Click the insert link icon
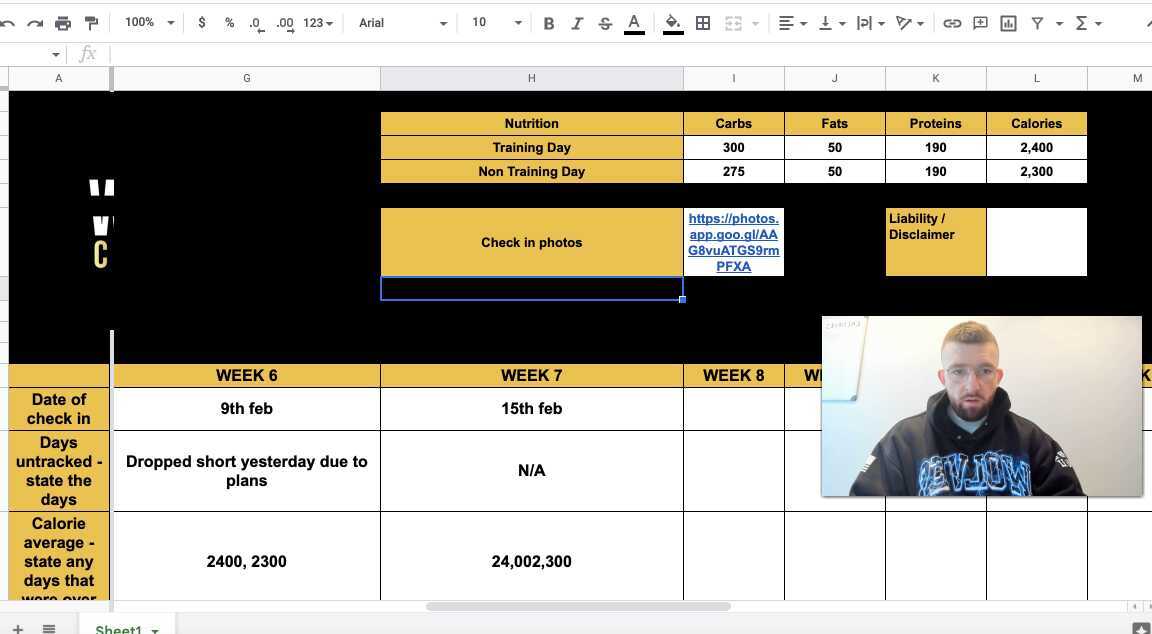The image size is (1152, 634). 952,23
